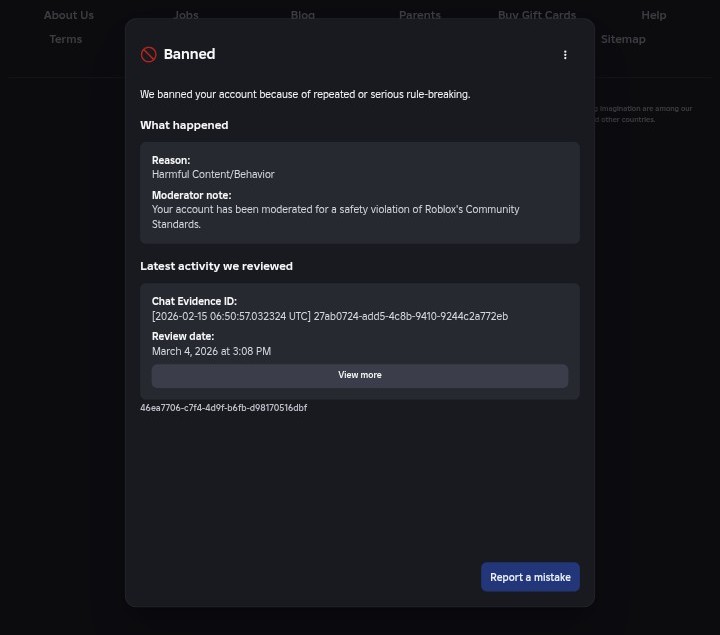Click the 'Review date:' label
The image size is (720, 635).
click(183, 336)
